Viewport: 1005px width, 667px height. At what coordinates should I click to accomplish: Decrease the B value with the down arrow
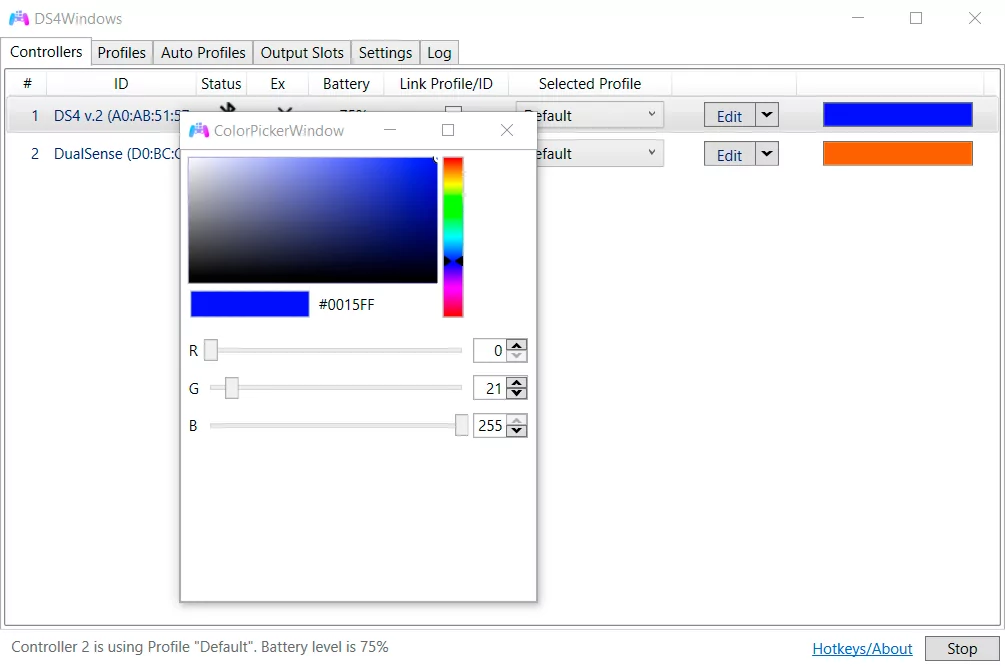pyautogui.click(x=517, y=431)
